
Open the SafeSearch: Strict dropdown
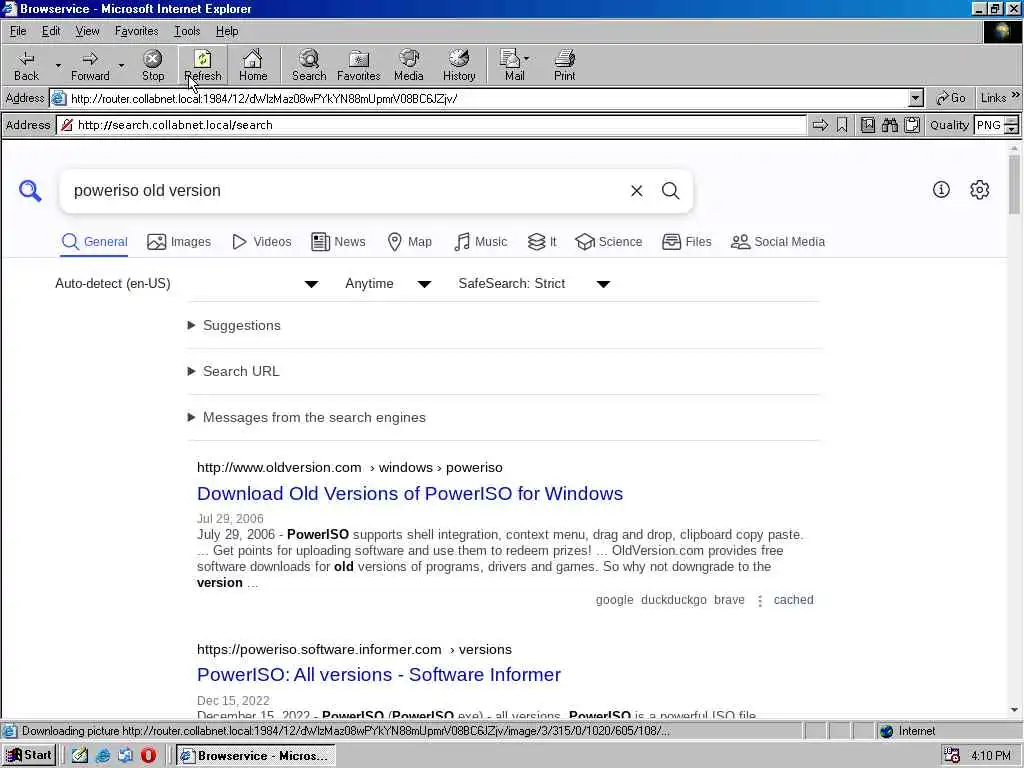click(534, 283)
